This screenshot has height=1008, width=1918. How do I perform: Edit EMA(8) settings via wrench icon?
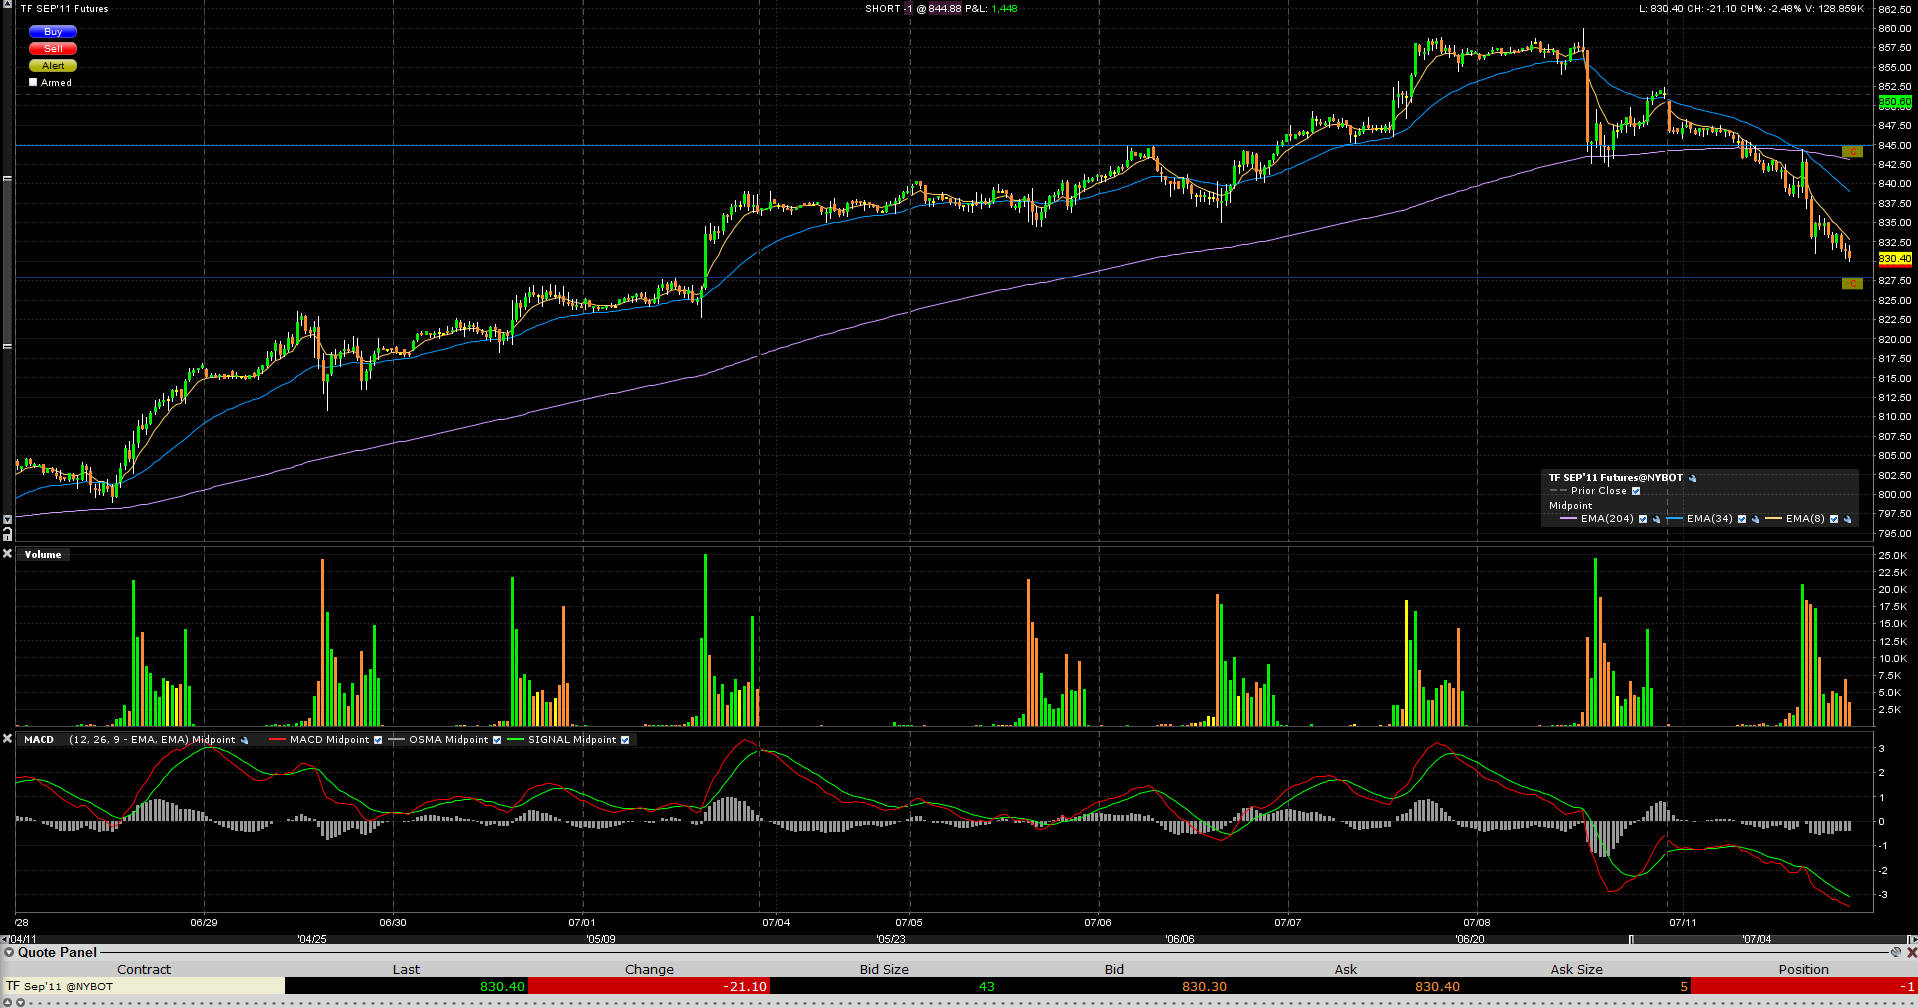(1847, 519)
